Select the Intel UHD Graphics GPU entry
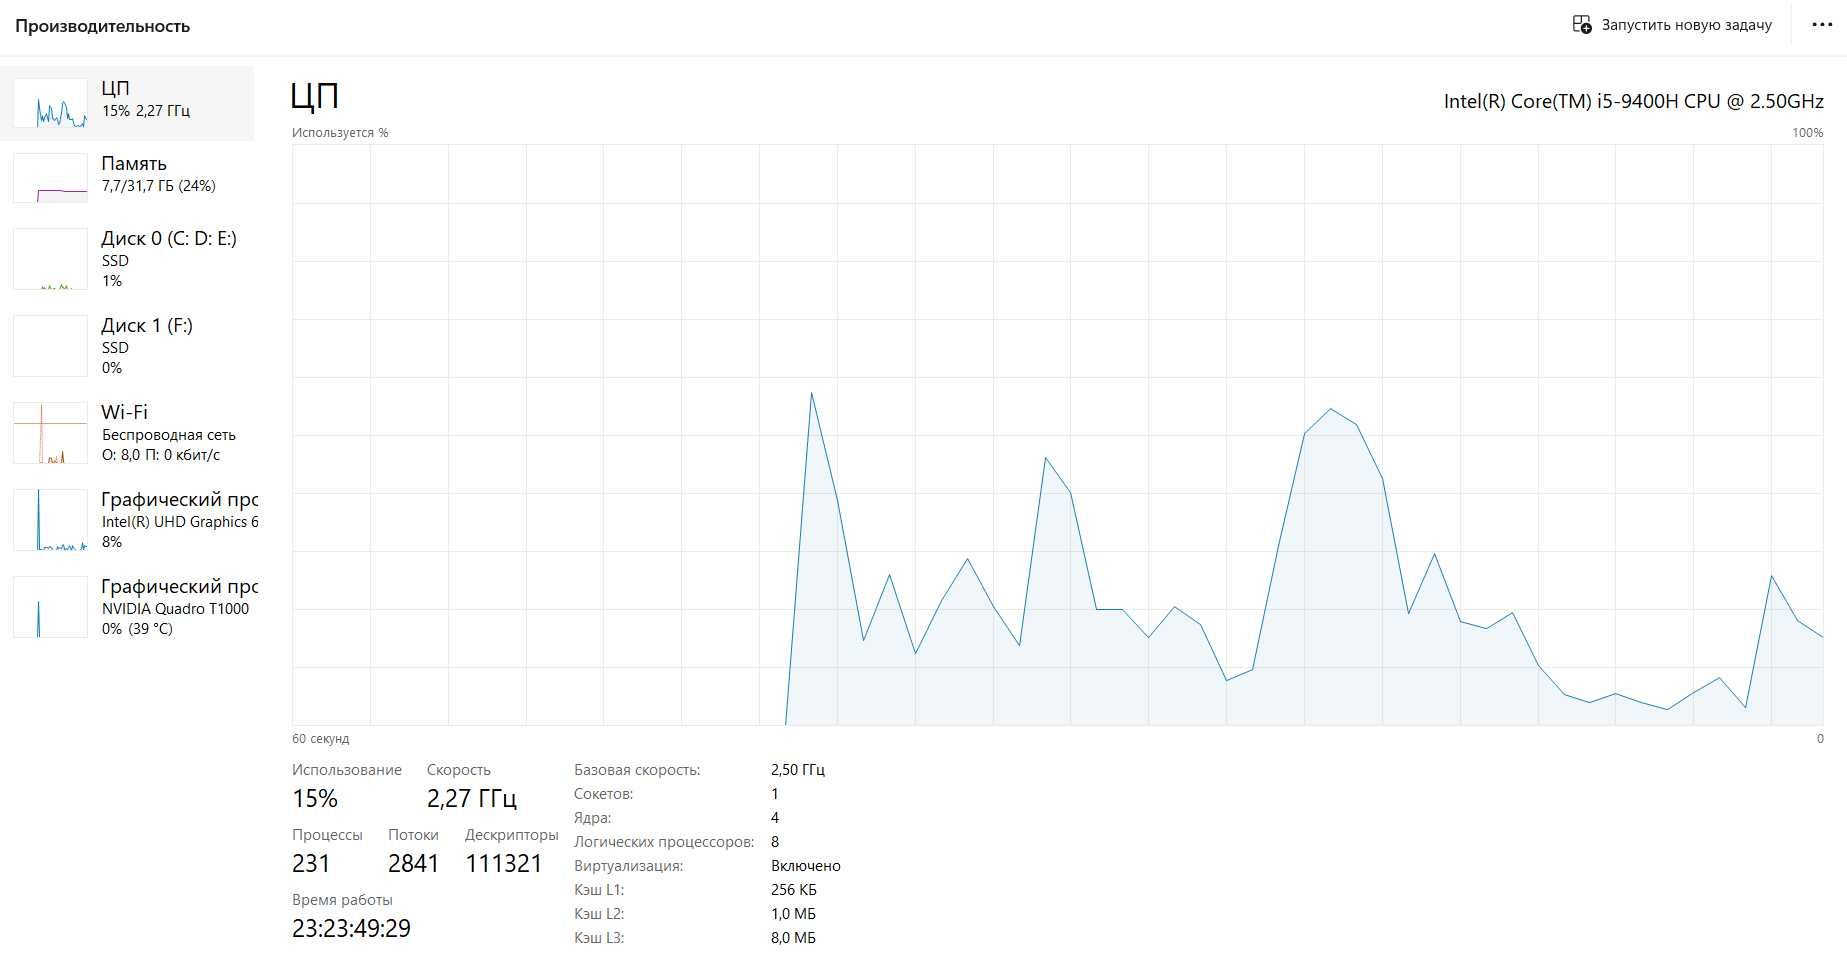The width and height of the screenshot is (1847, 962). click(127, 520)
